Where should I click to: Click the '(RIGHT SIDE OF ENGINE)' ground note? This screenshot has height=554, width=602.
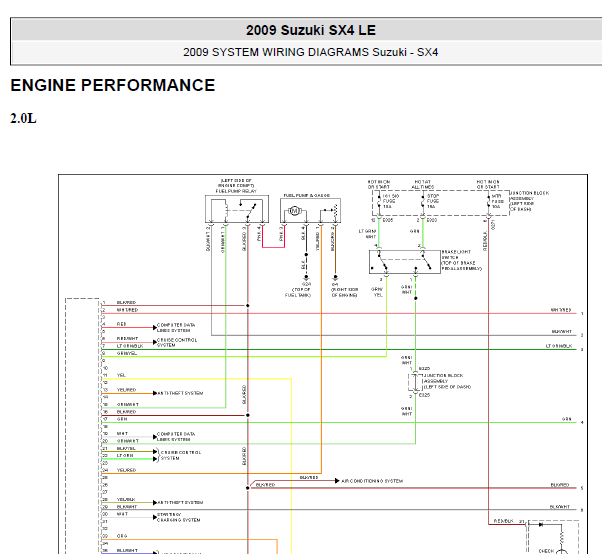(x=344, y=292)
